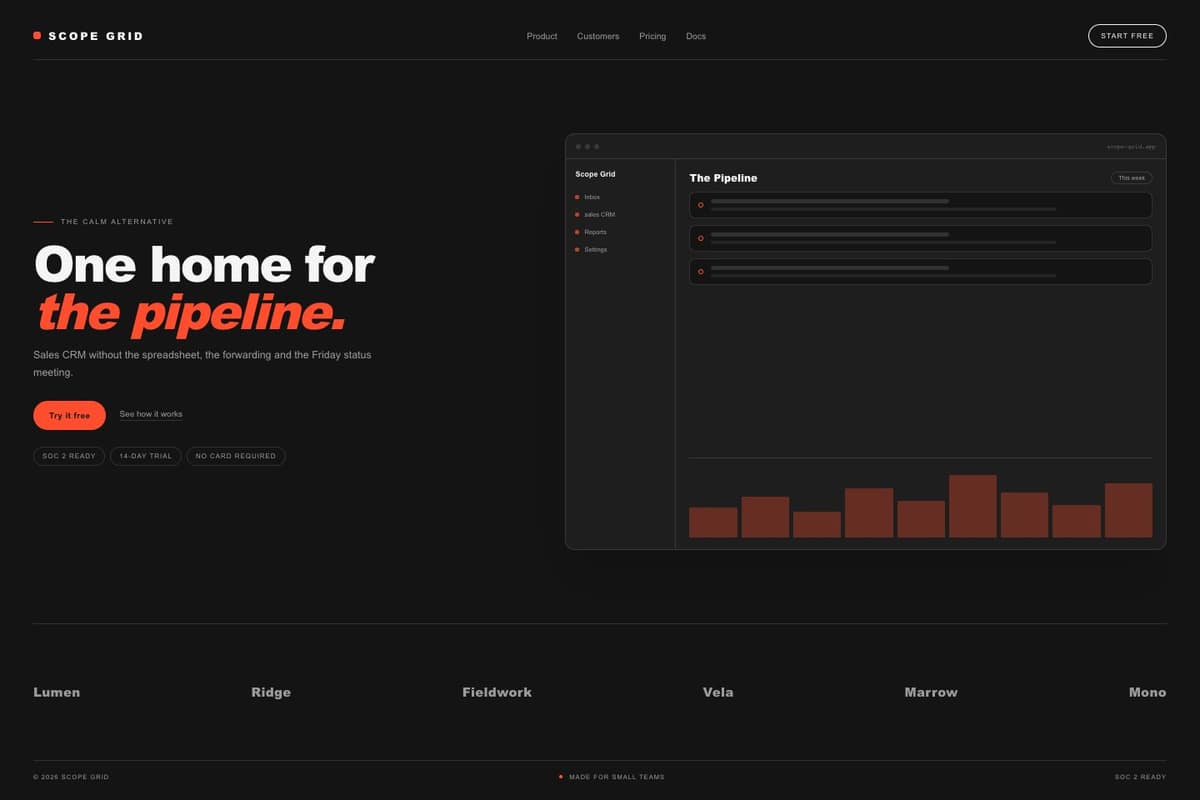The image size is (1200, 800).
Task: Click the red dot beside Reports
Action: click(577, 232)
